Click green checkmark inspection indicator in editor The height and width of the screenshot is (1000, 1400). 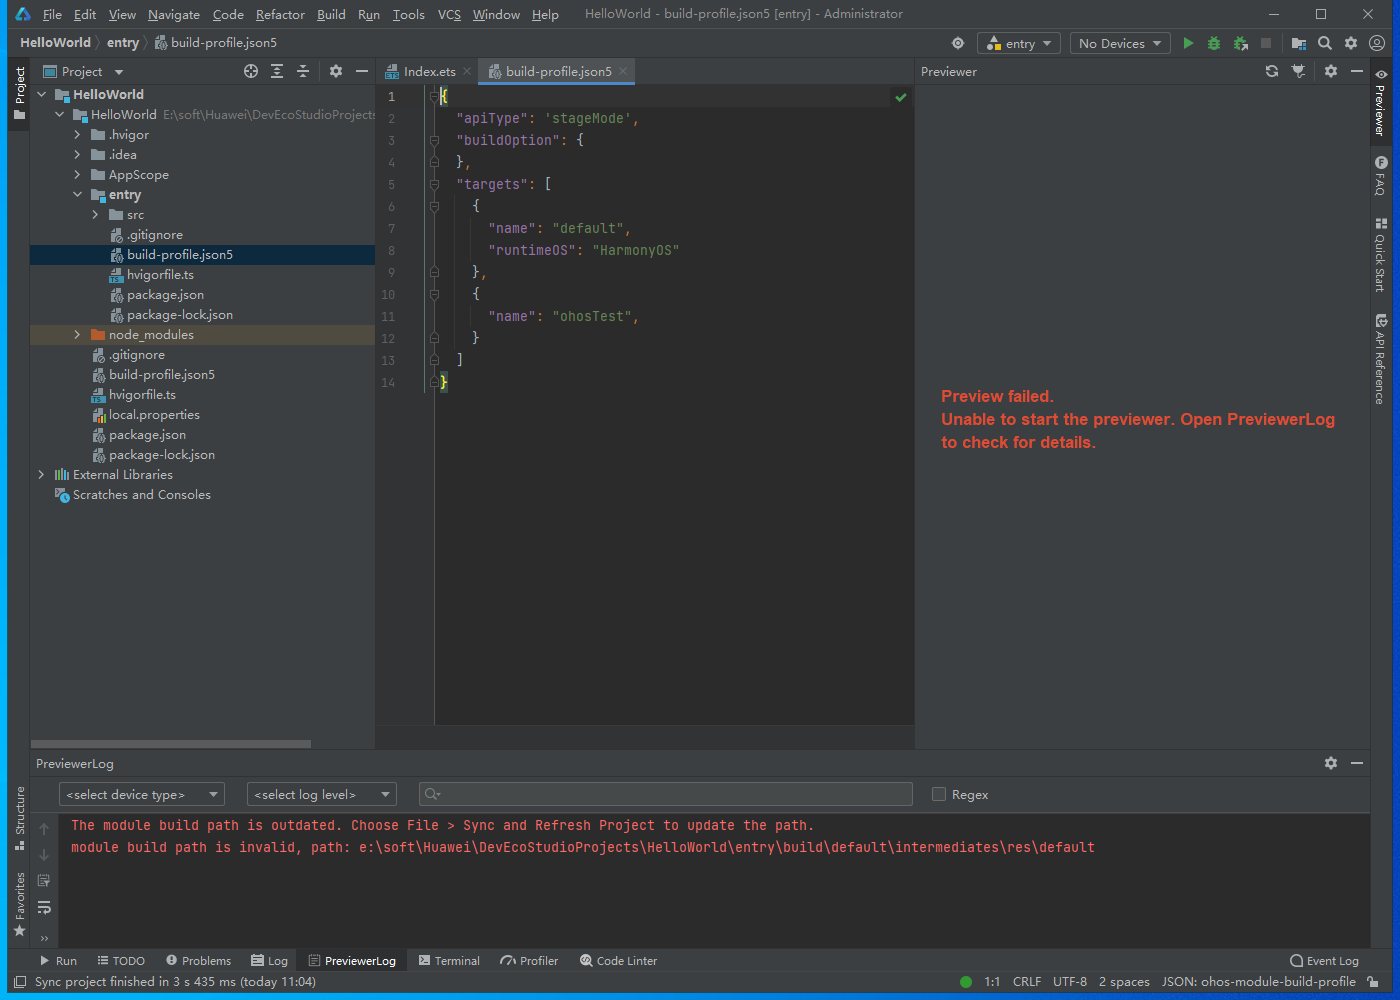(x=901, y=97)
